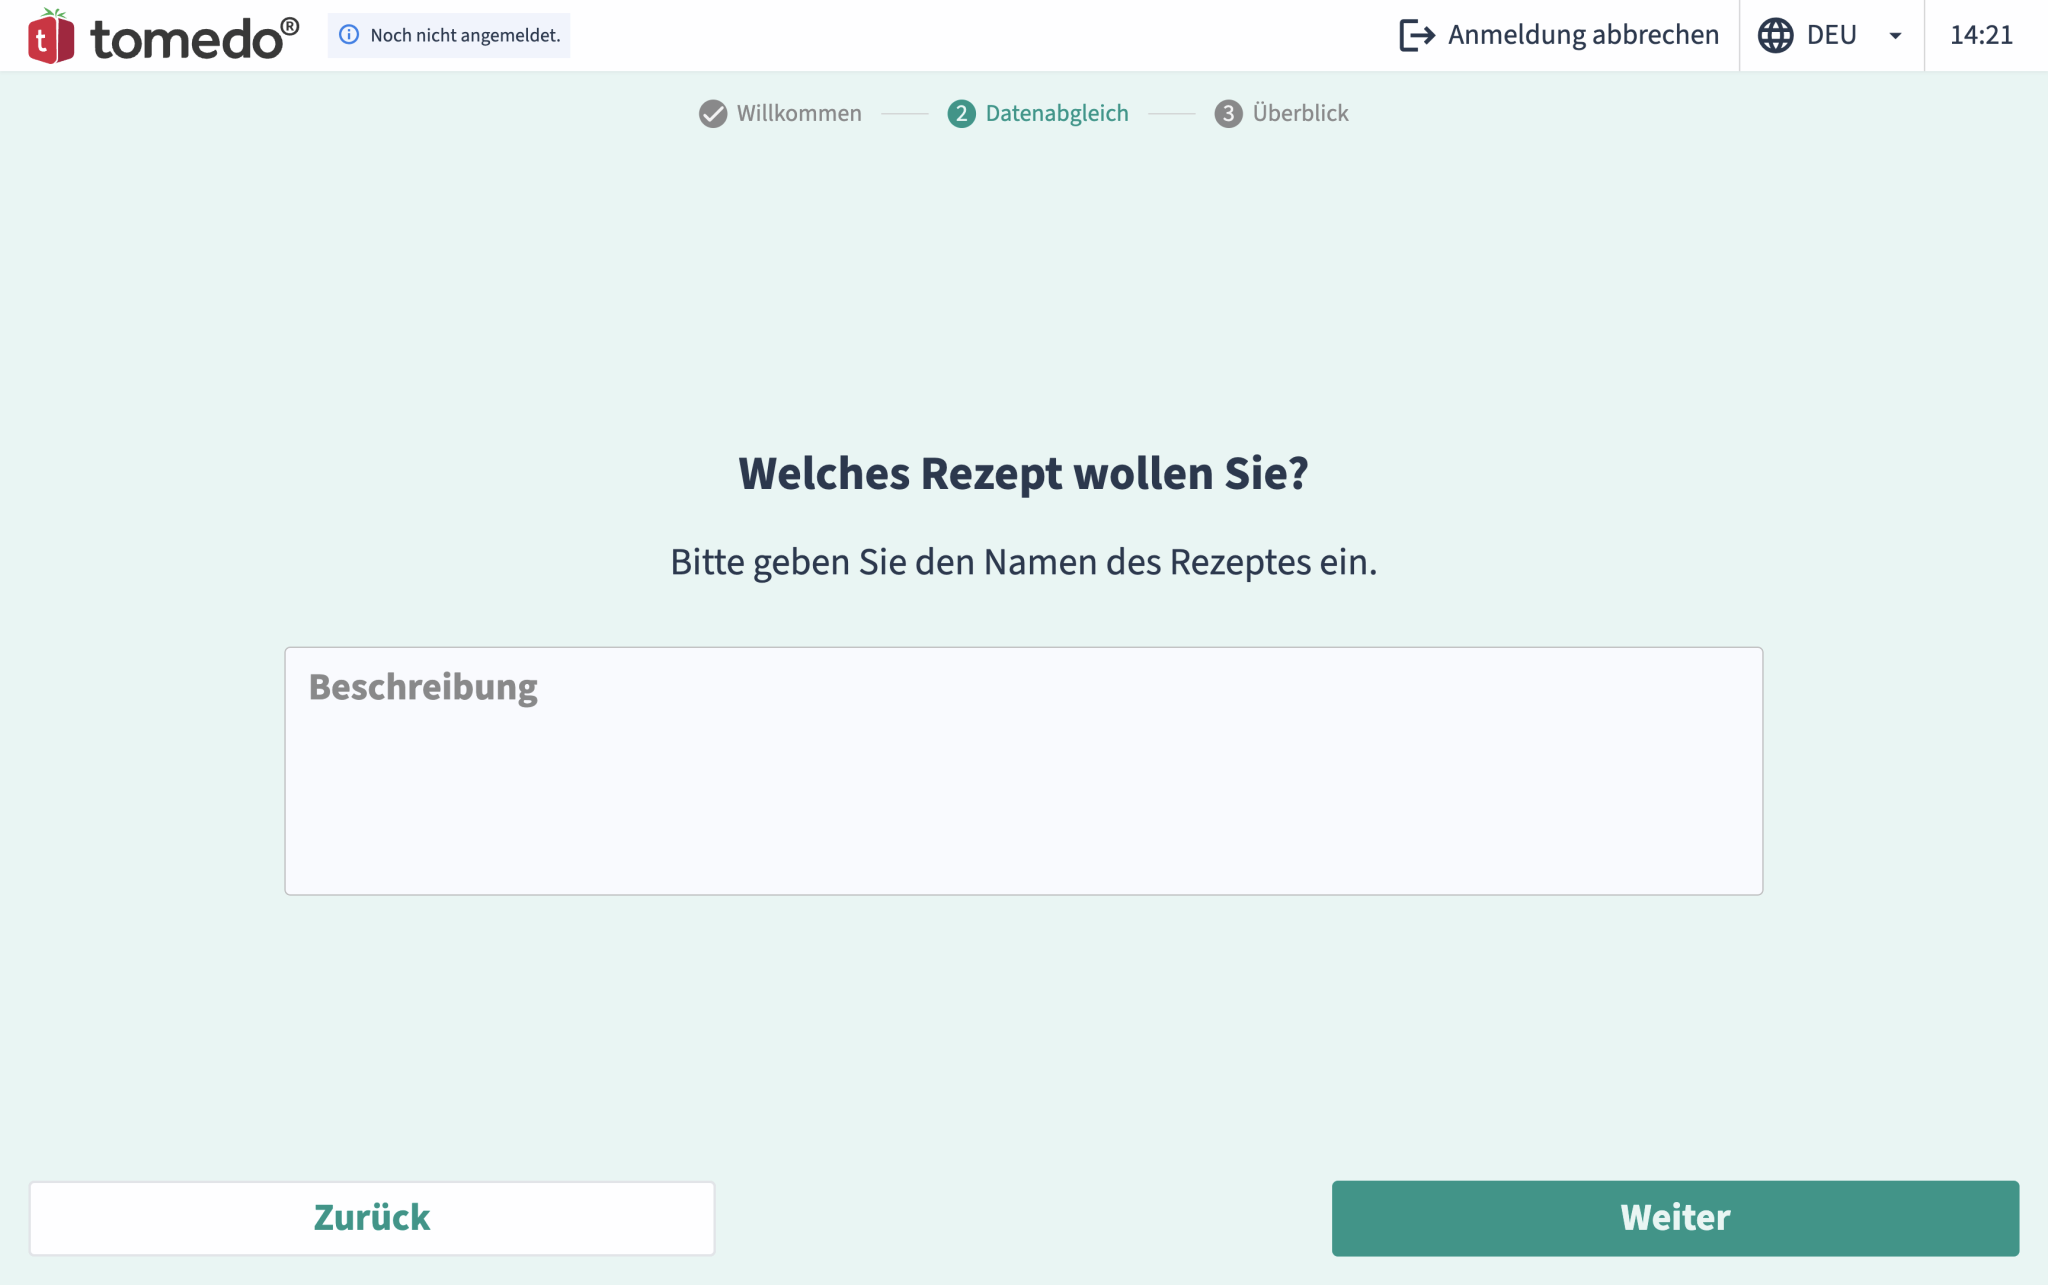Click the dropdown chevron next to DEU
The image size is (2048, 1285).
(1896, 36)
